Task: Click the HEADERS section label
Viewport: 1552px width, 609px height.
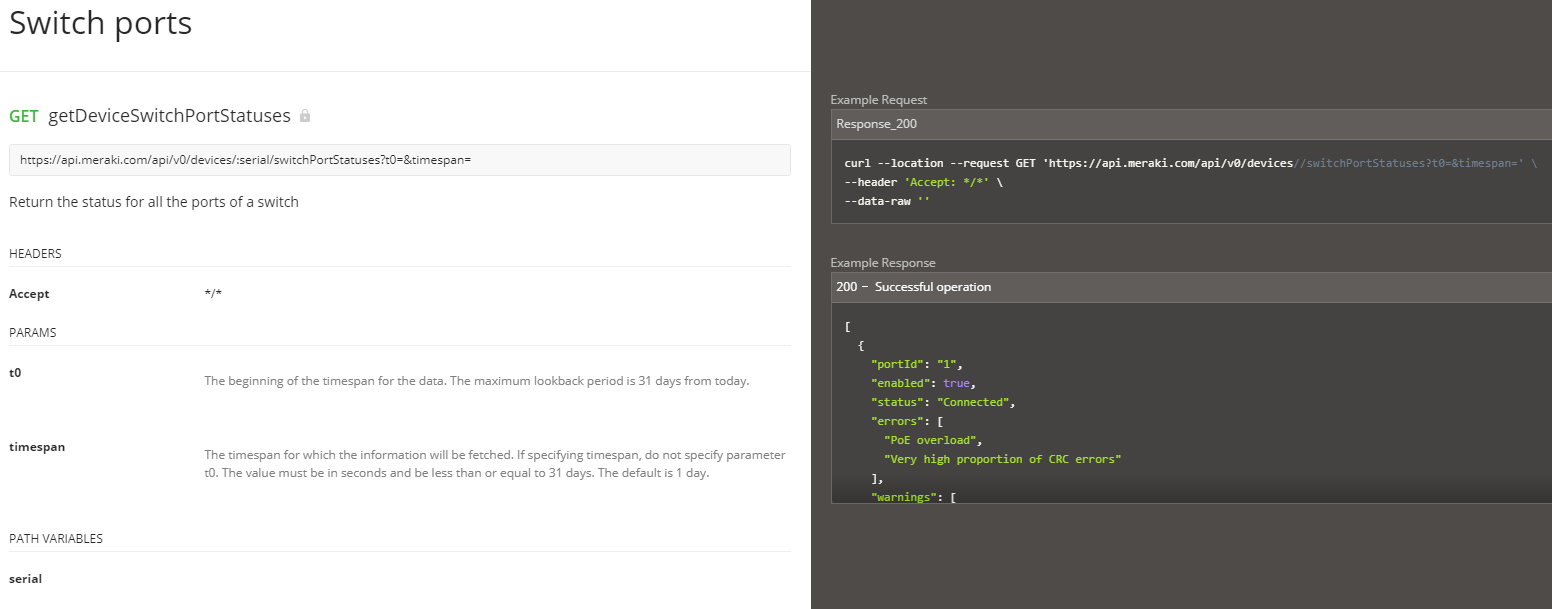Action: click(35, 253)
